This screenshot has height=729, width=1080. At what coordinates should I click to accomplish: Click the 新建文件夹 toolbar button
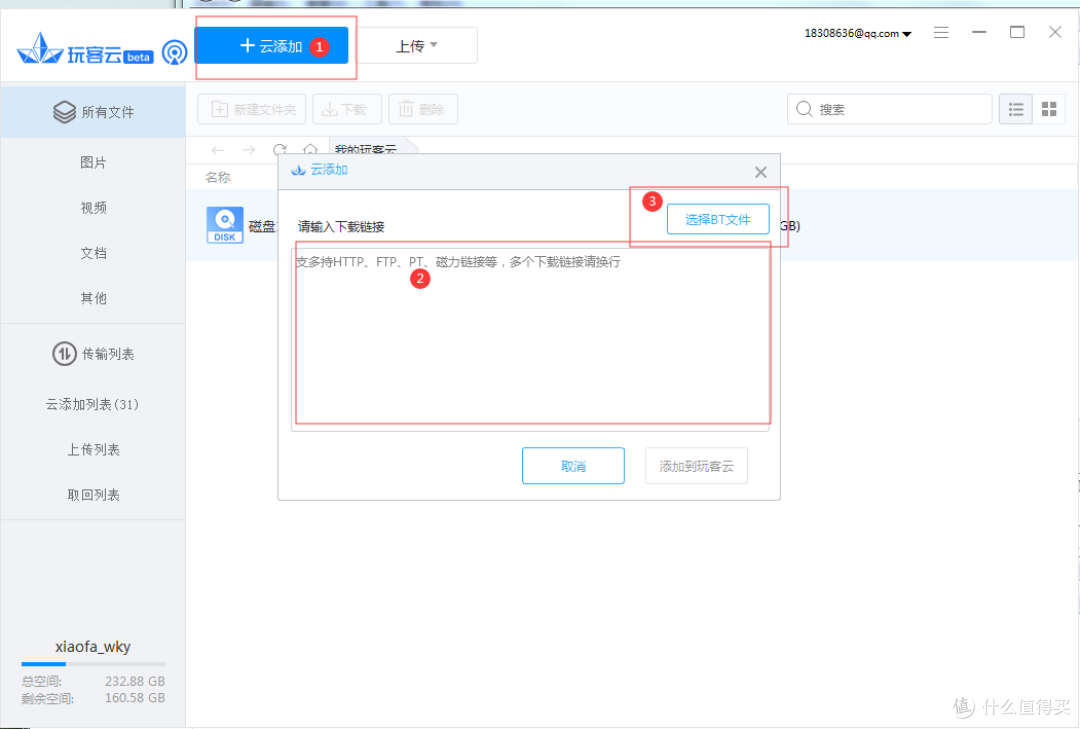coord(251,109)
